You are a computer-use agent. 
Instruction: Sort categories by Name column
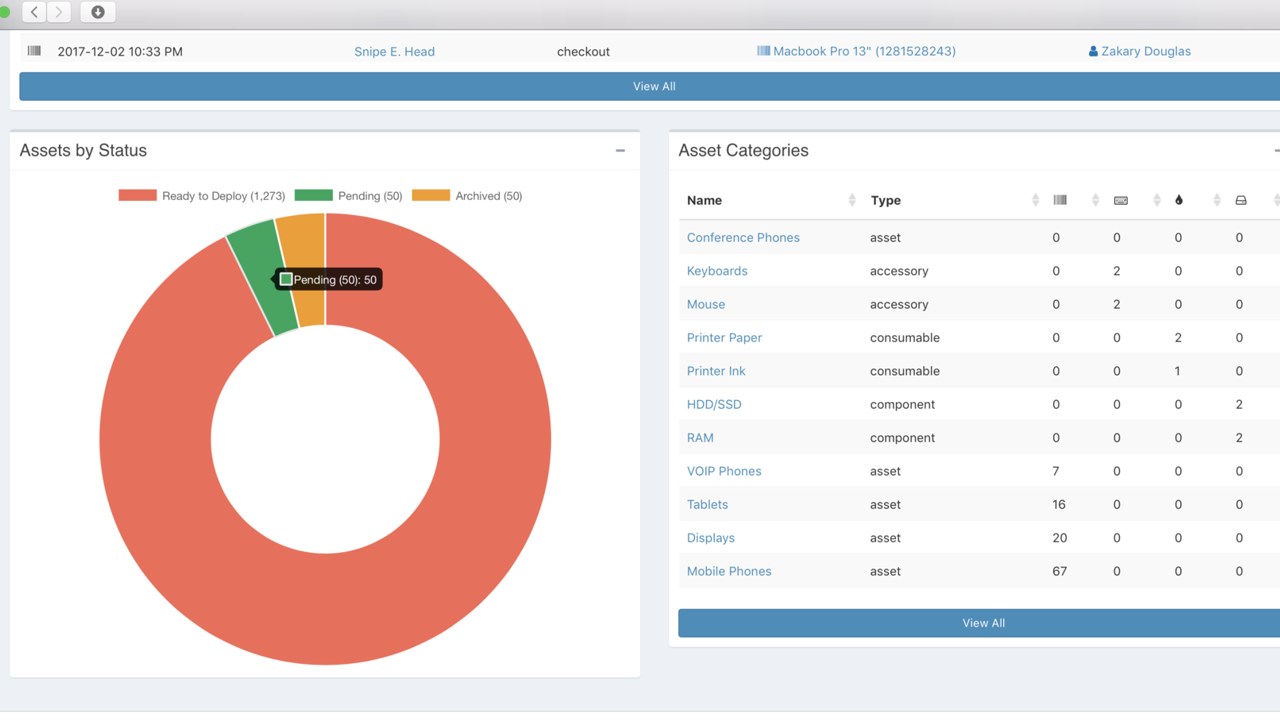[704, 200]
